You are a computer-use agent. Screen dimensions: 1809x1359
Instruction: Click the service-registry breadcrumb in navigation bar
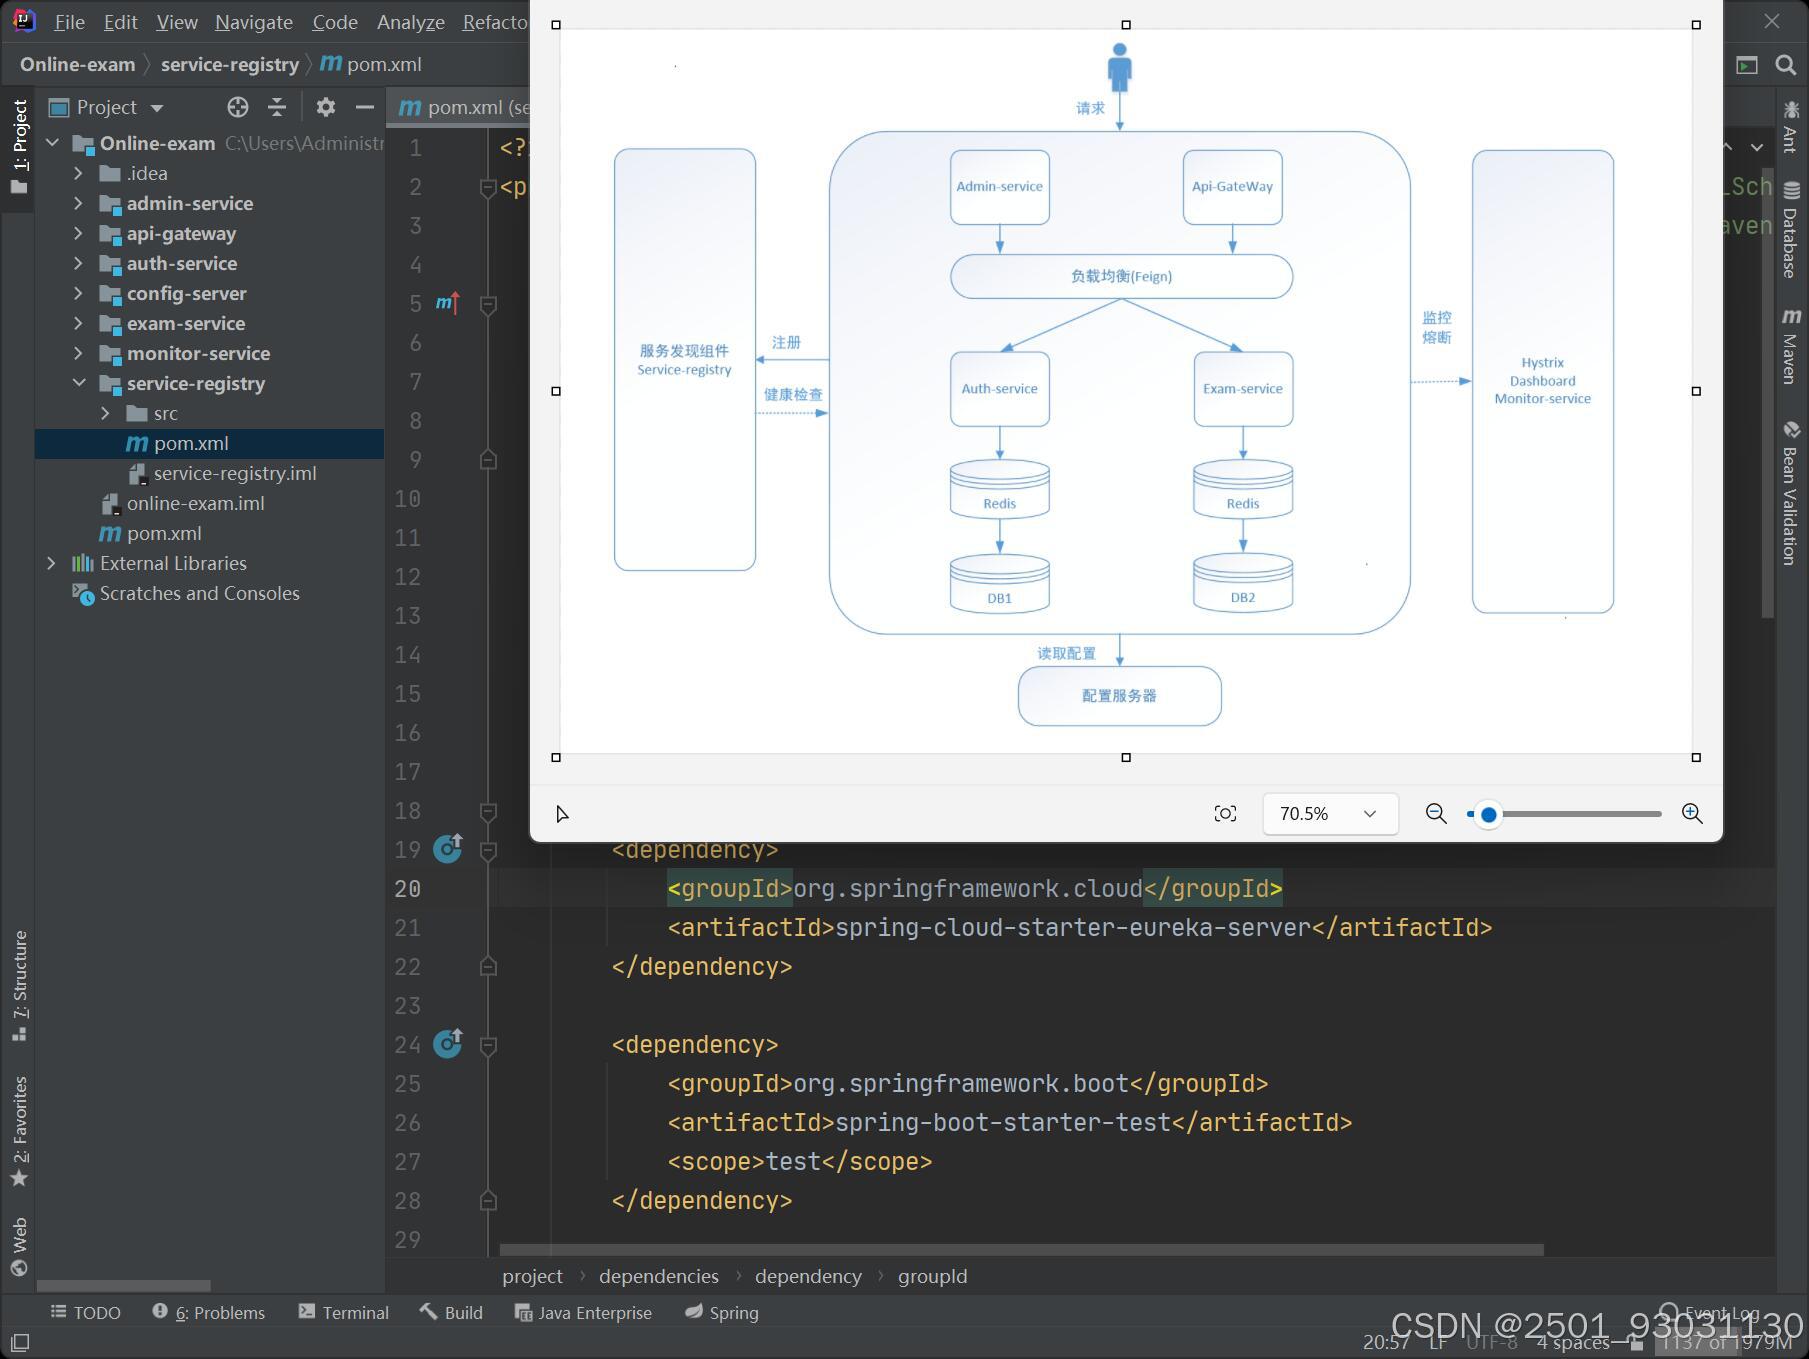[x=230, y=65]
